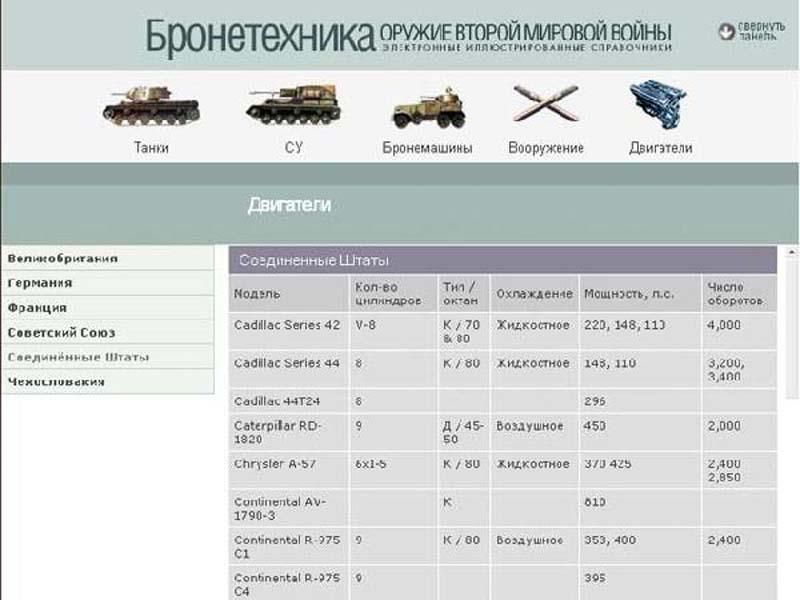Click the Мощность, л.с. column header

(x=631, y=294)
